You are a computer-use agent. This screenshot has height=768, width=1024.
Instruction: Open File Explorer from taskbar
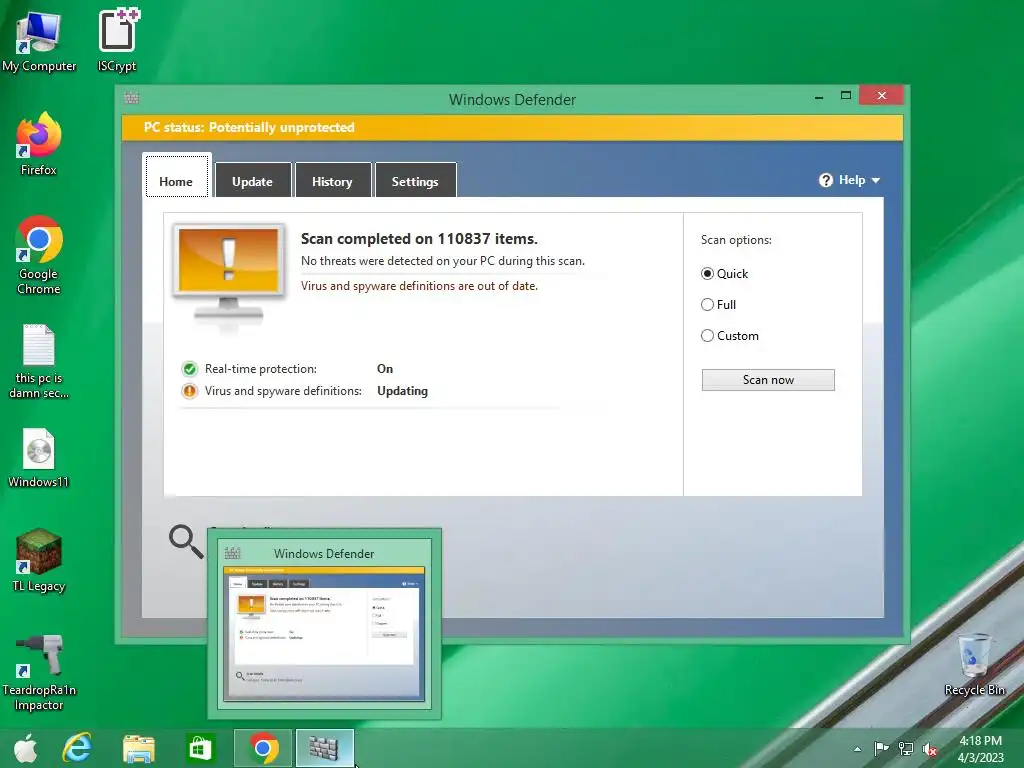tap(138, 748)
